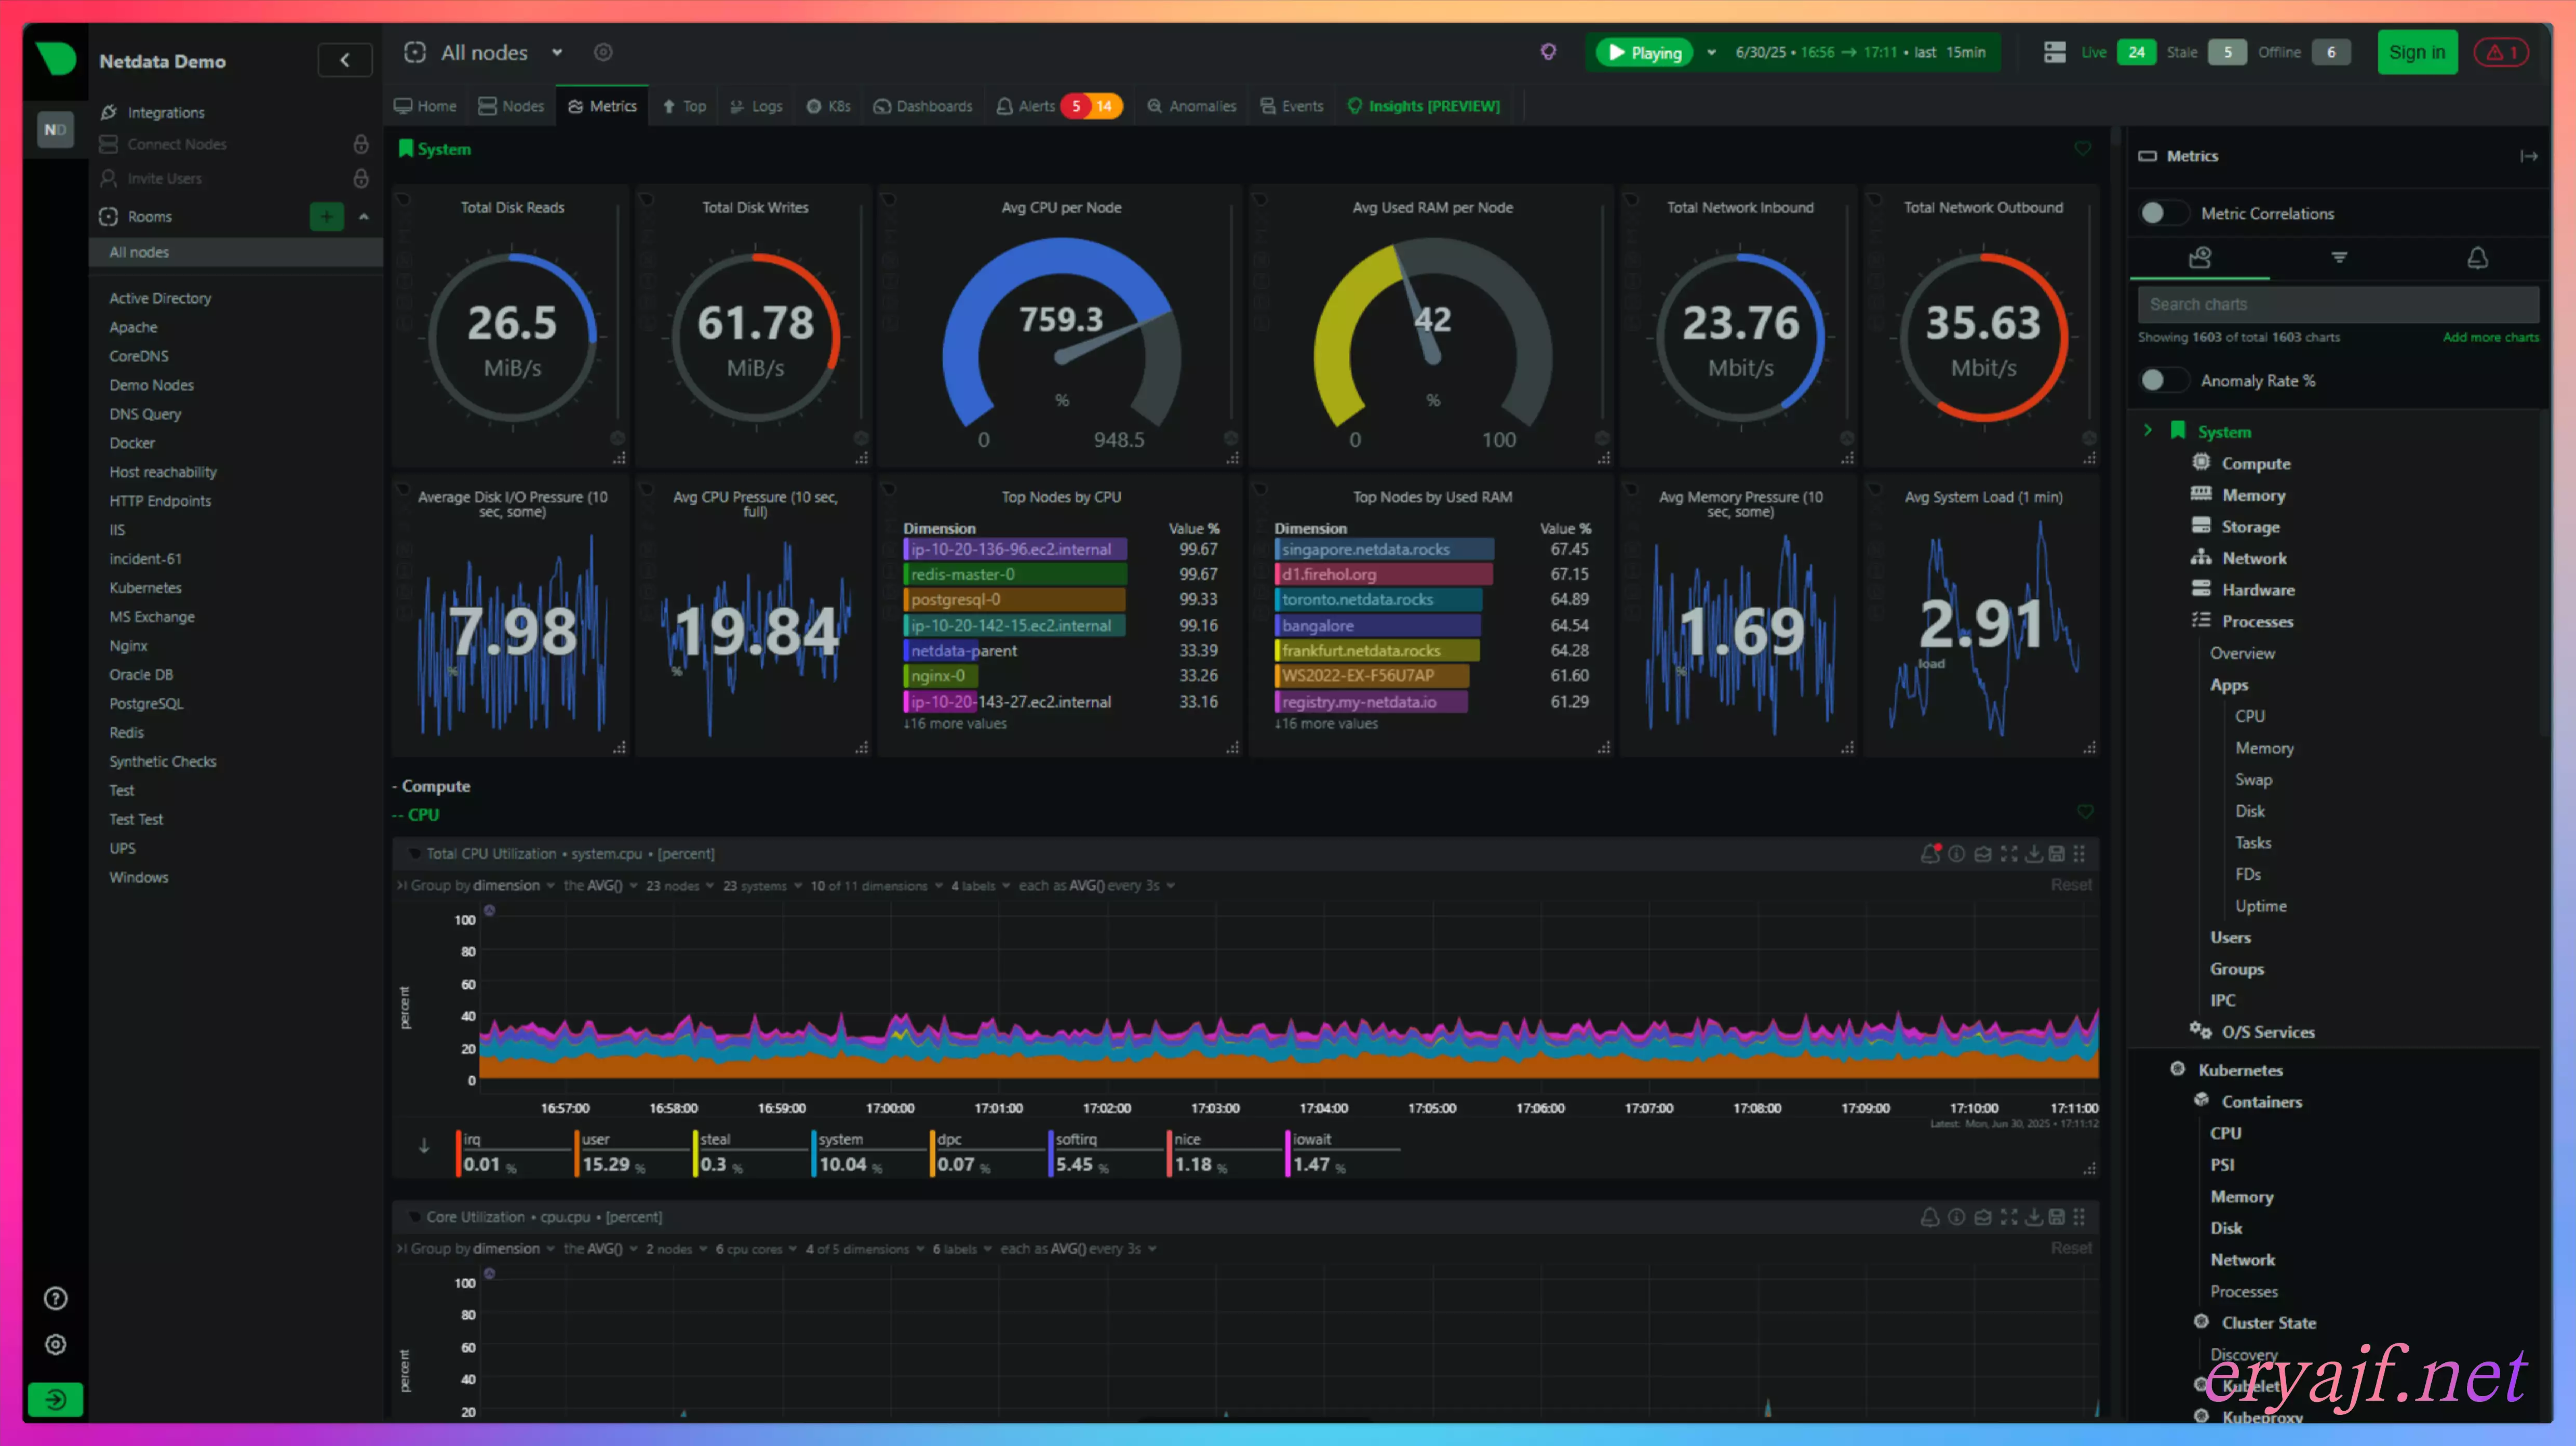Click the heart icon on the System section header
The height and width of the screenshot is (1446, 2576).
point(2082,149)
